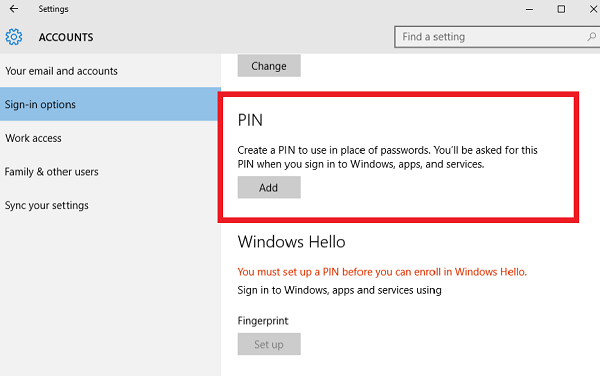The image size is (600, 376).
Task: Click the Change button
Action: (x=269, y=66)
